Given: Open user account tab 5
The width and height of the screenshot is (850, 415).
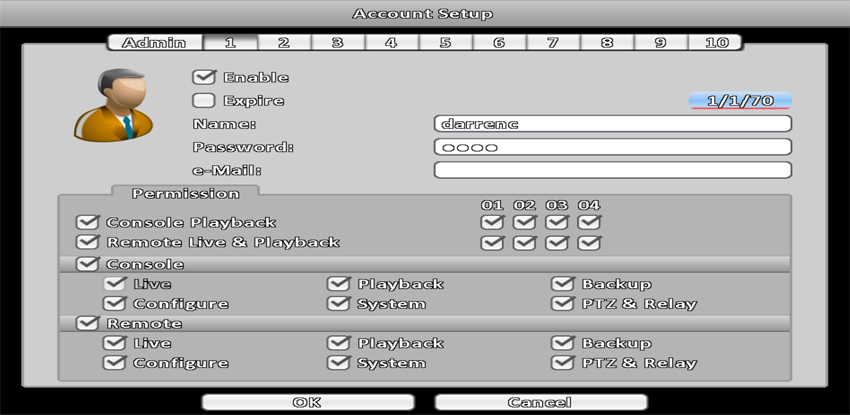Looking at the screenshot, I should click(445, 43).
